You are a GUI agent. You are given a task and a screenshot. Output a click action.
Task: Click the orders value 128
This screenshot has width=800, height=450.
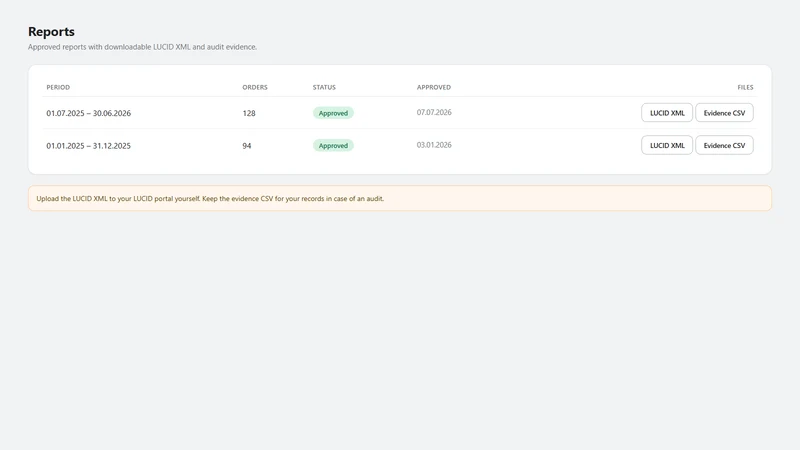pyautogui.click(x=249, y=113)
